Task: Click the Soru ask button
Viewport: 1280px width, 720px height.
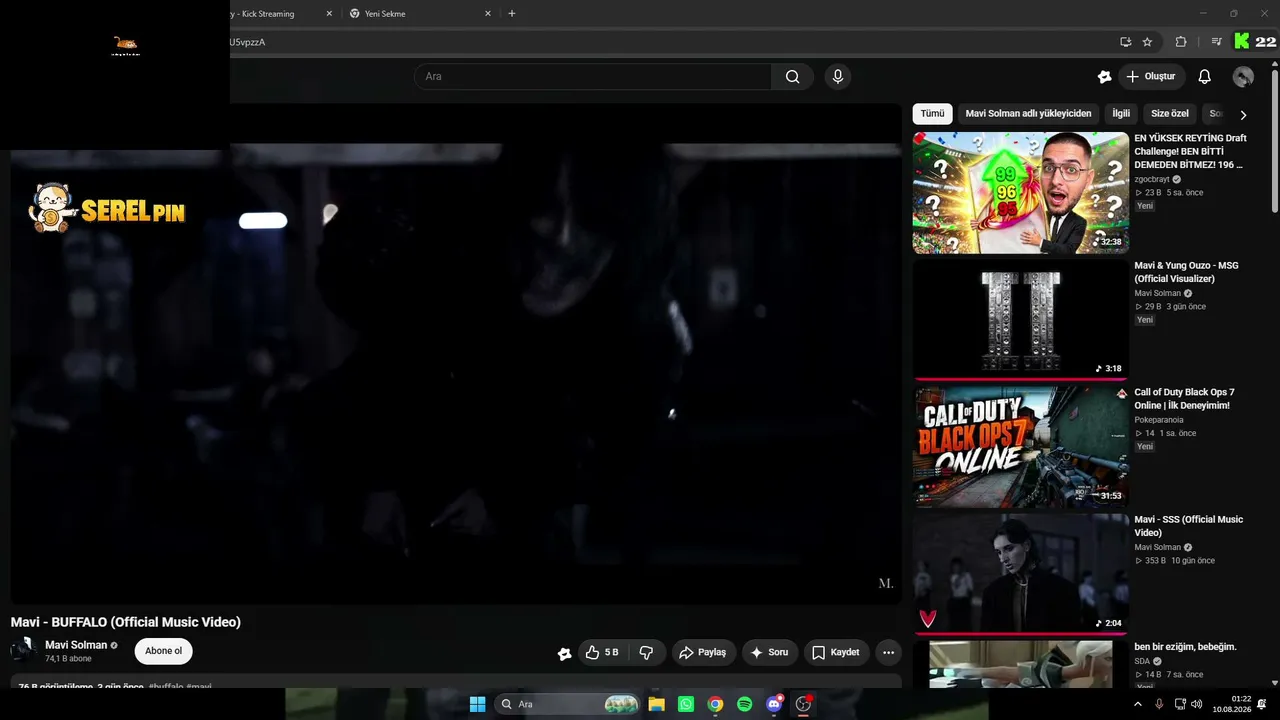Action: pos(769,652)
